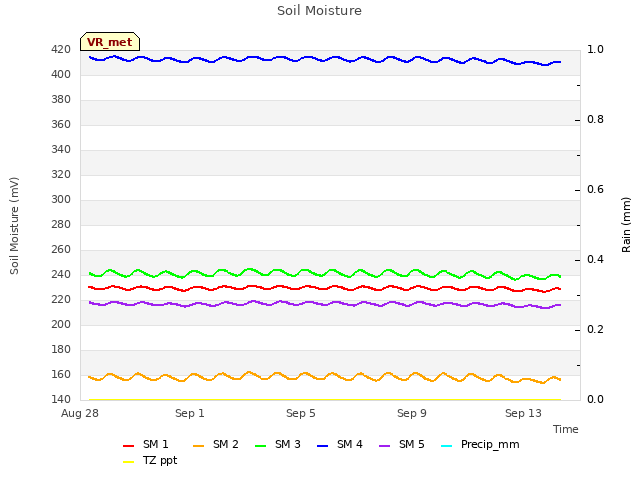
Task: Click the 1.0 rain axis label
Action: pos(595,50)
